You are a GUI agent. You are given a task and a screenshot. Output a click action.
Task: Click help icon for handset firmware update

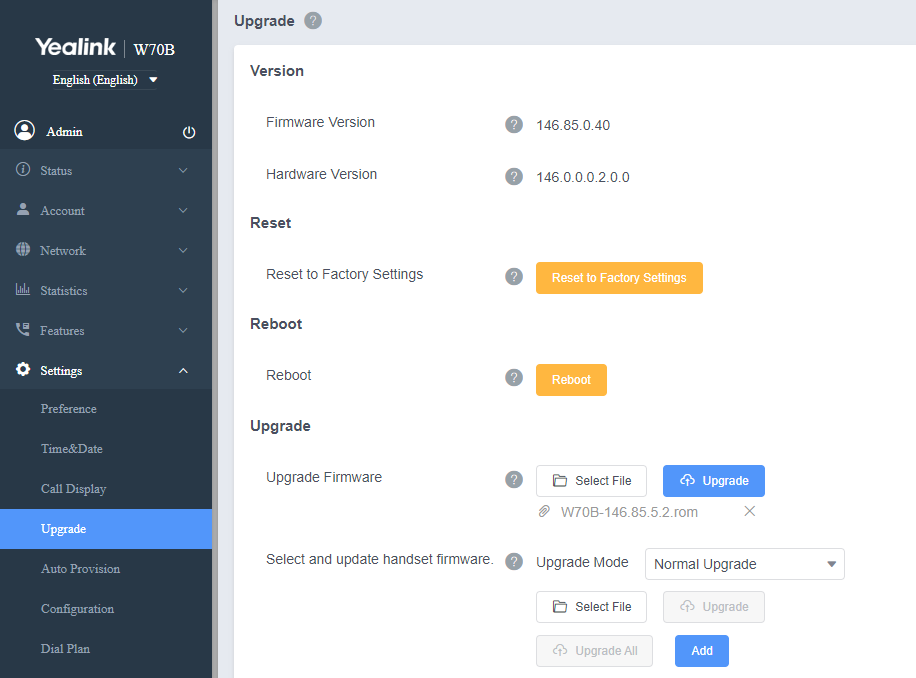pyautogui.click(x=514, y=562)
